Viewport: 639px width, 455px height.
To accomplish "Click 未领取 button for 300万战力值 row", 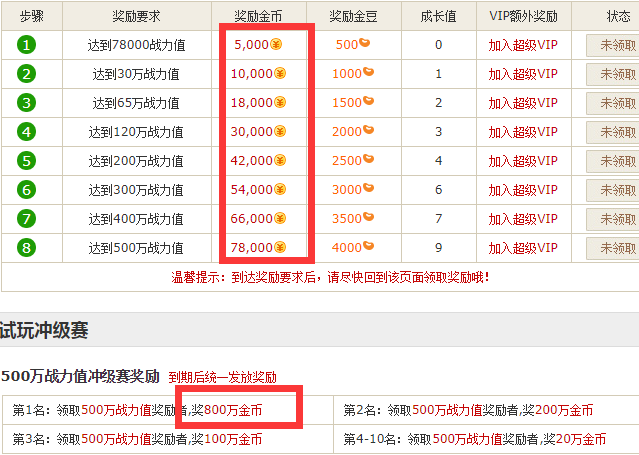I will (x=613, y=190).
